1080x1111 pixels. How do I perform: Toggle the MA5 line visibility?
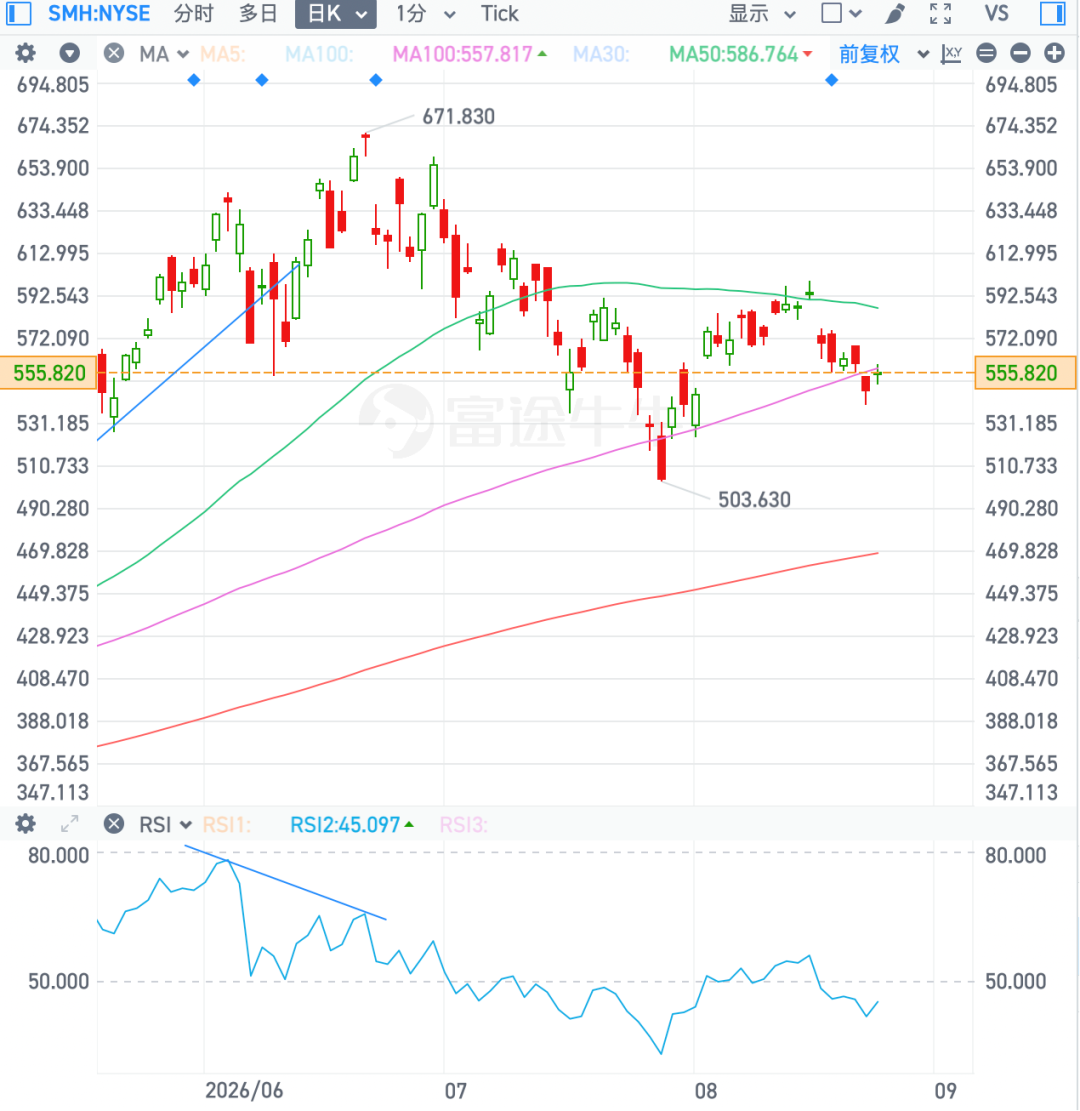click(223, 54)
